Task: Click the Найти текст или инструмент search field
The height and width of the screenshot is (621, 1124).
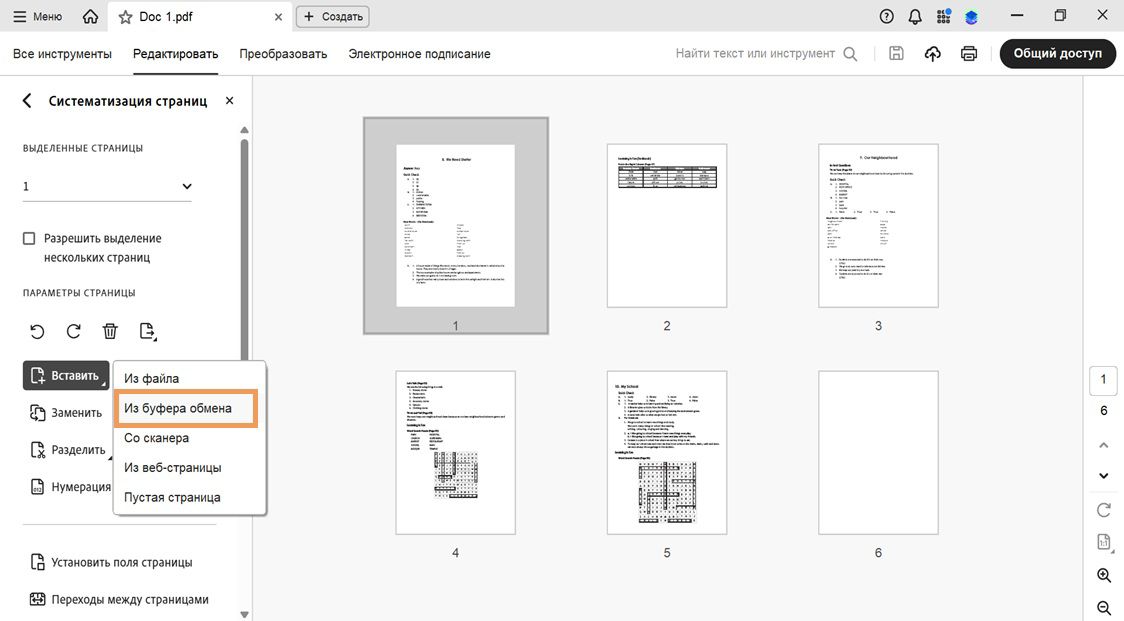Action: 755,53
